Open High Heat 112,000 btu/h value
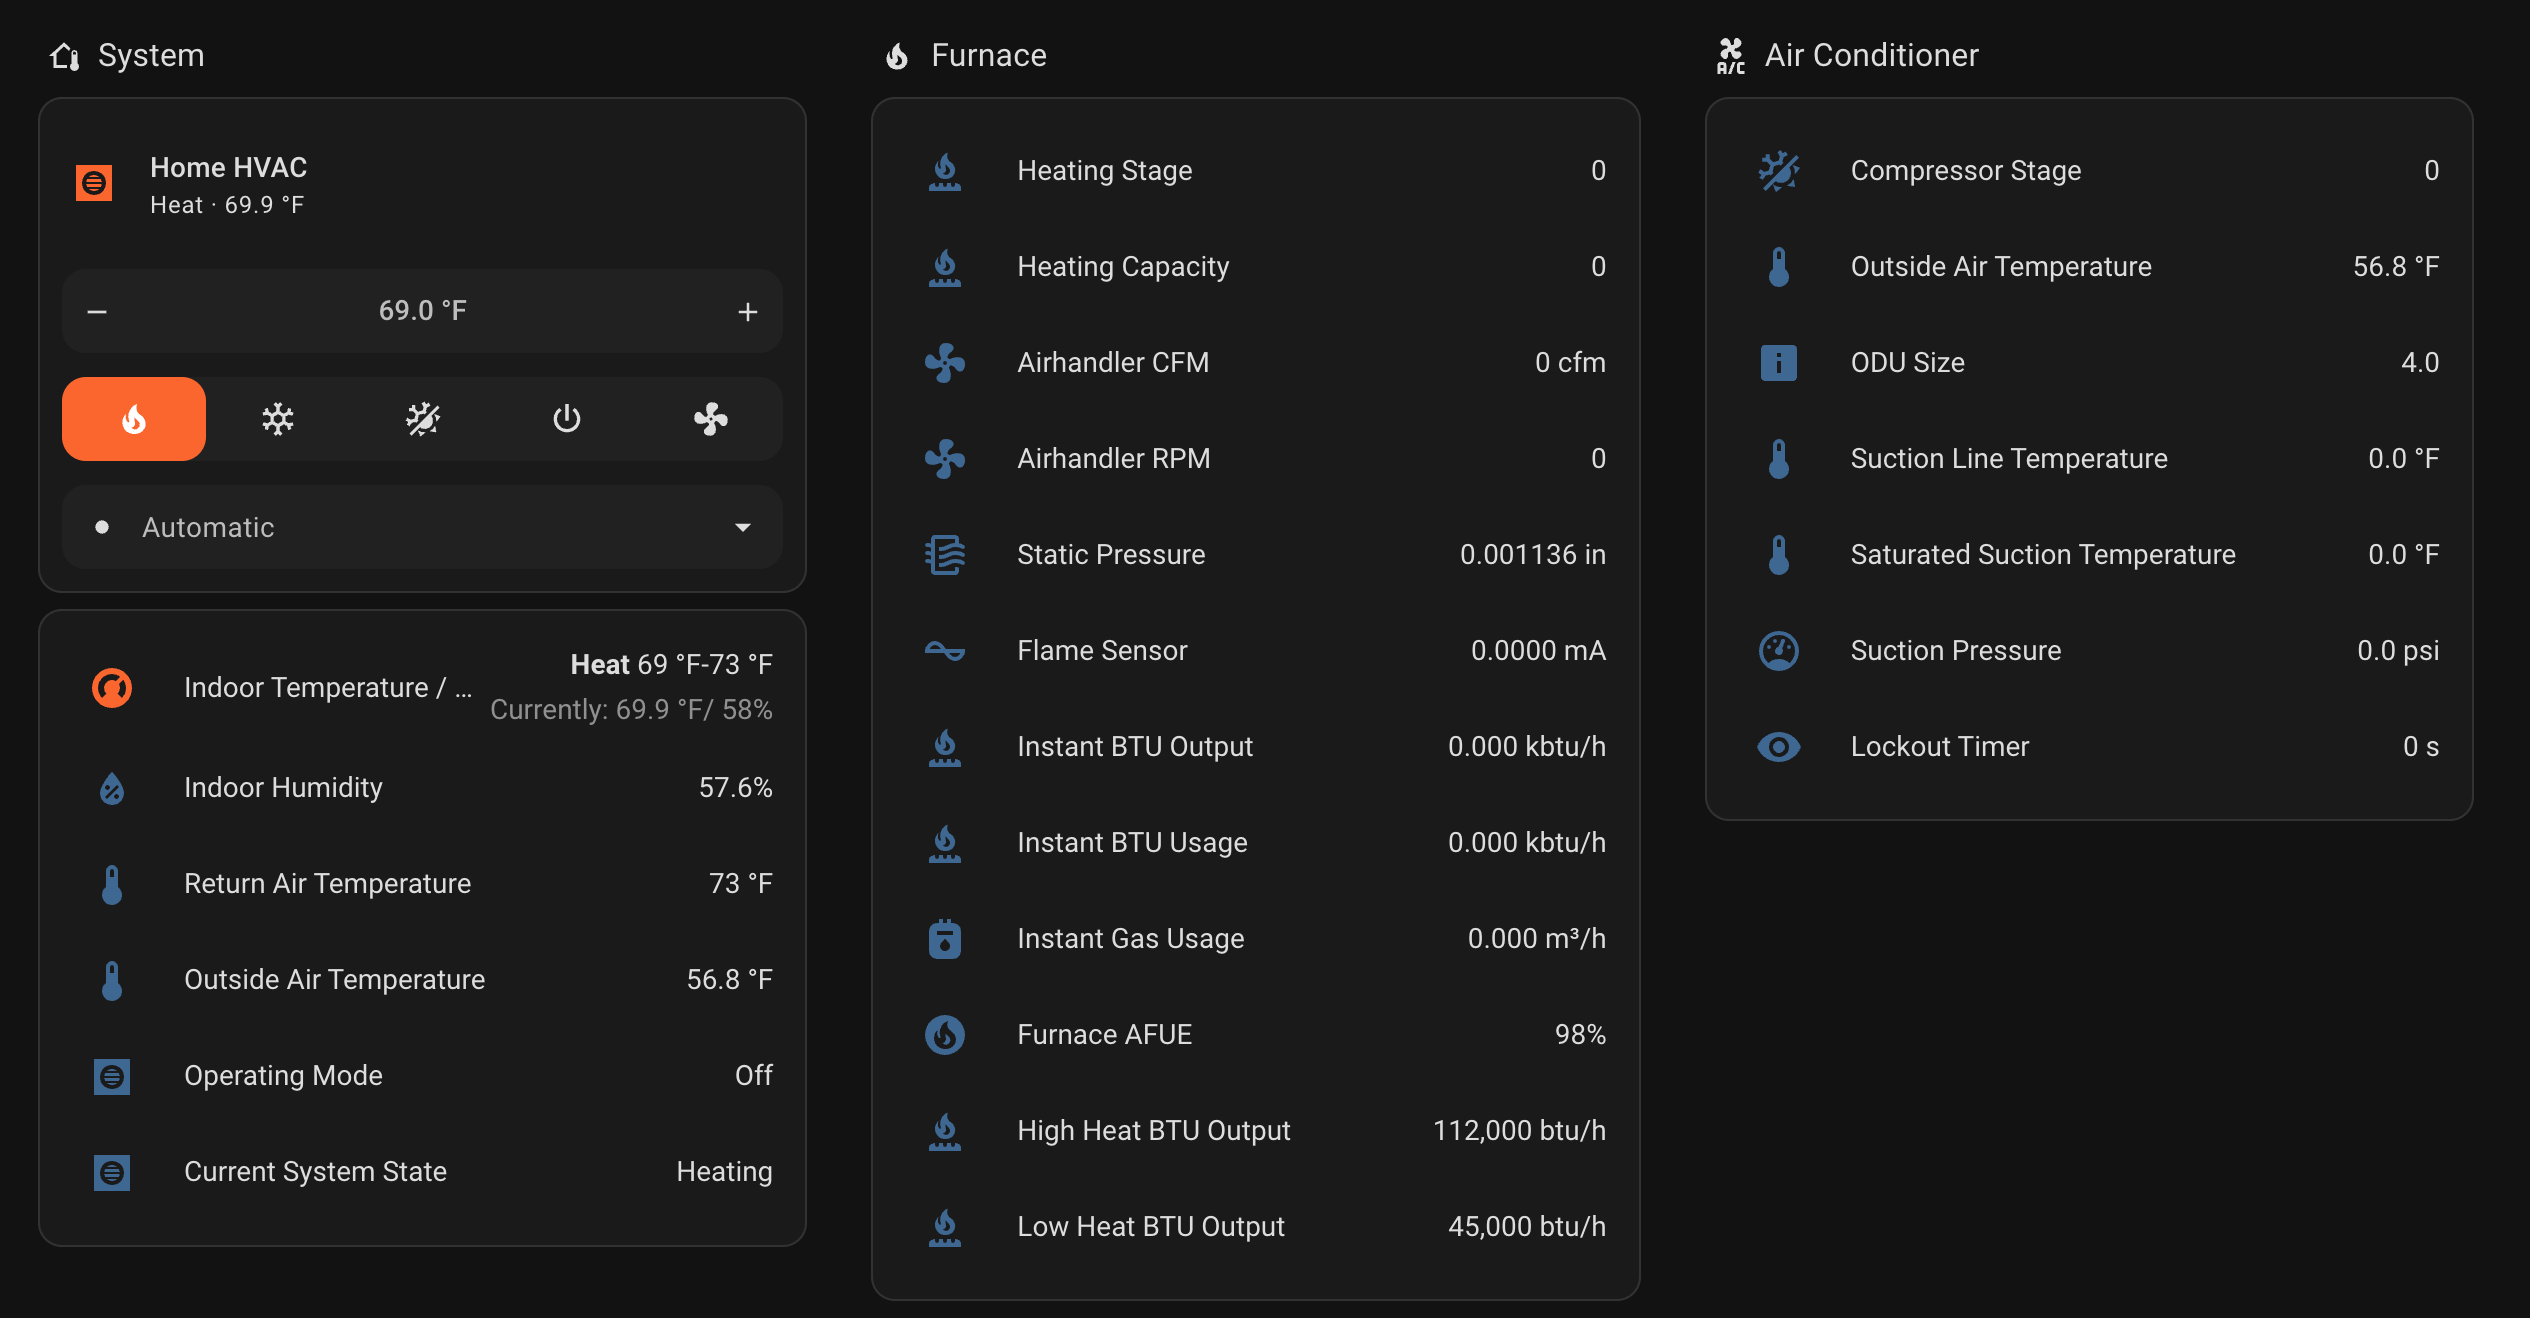Viewport: 2530px width, 1318px height. coord(1520,1131)
